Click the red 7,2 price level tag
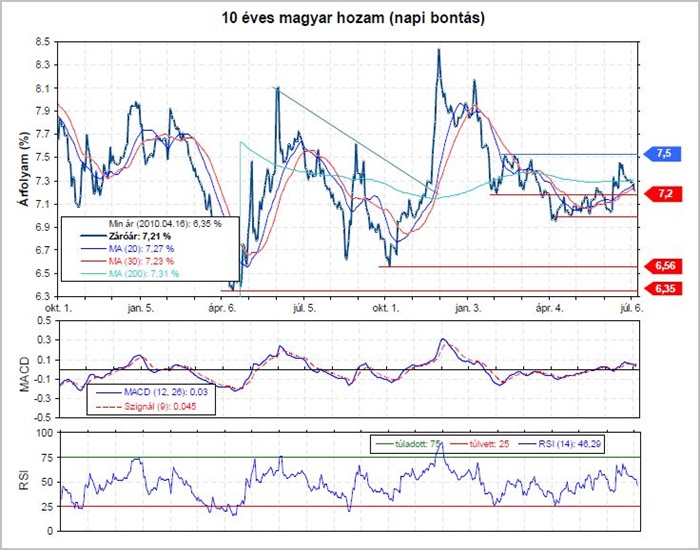The height and width of the screenshot is (550, 700). tap(665, 193)
